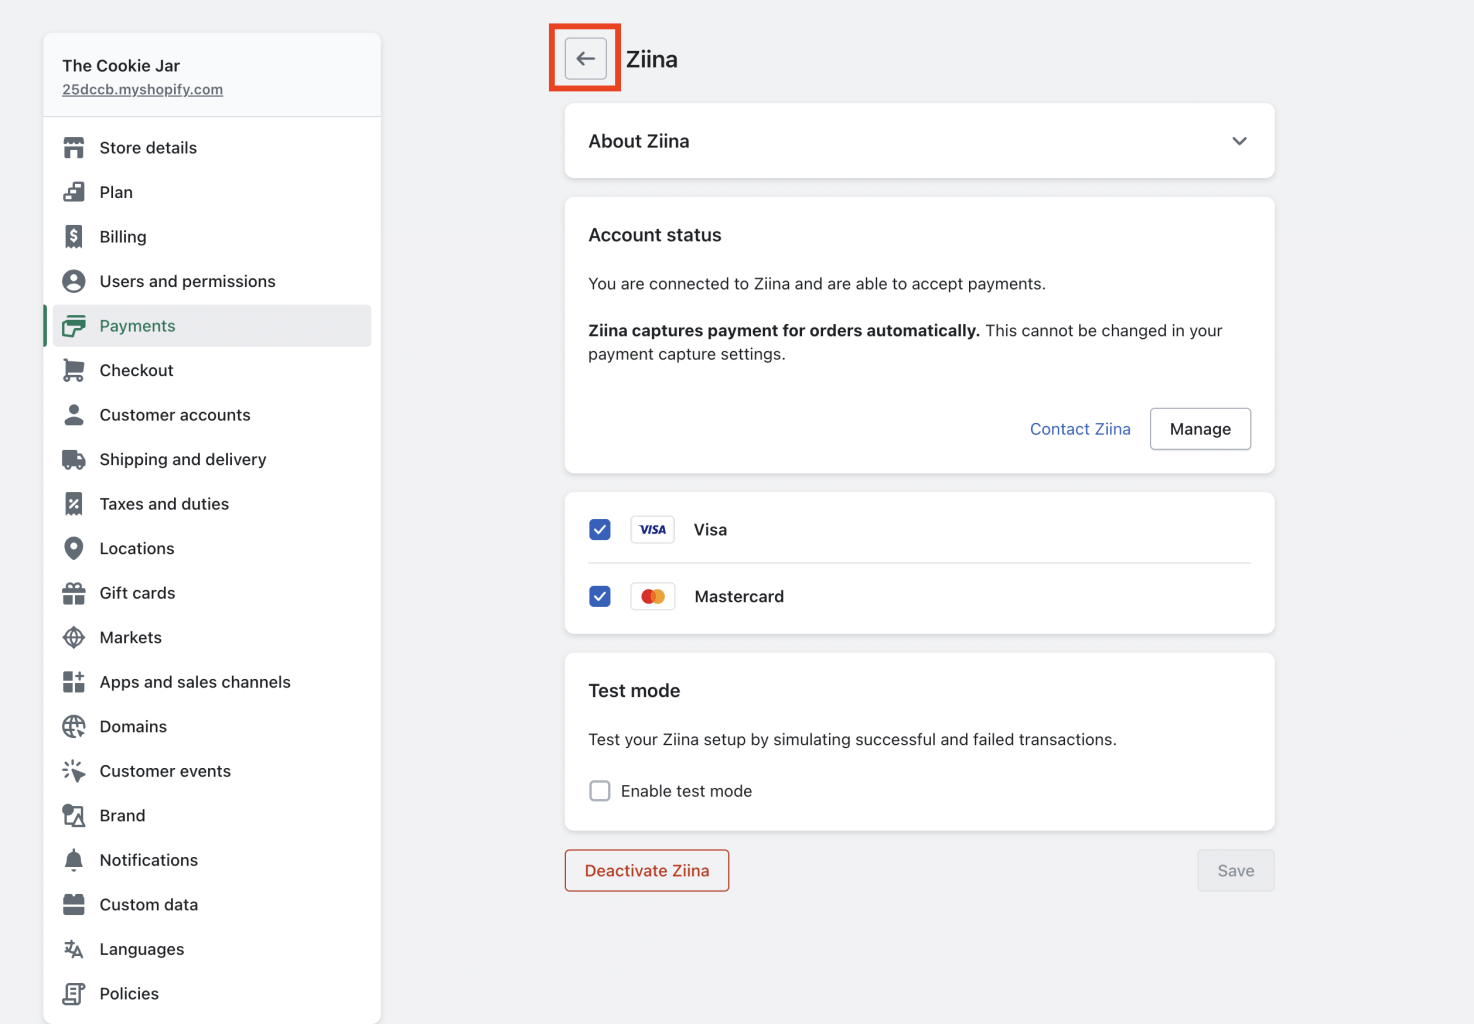Select Payments in sidebar

[212, 326]
